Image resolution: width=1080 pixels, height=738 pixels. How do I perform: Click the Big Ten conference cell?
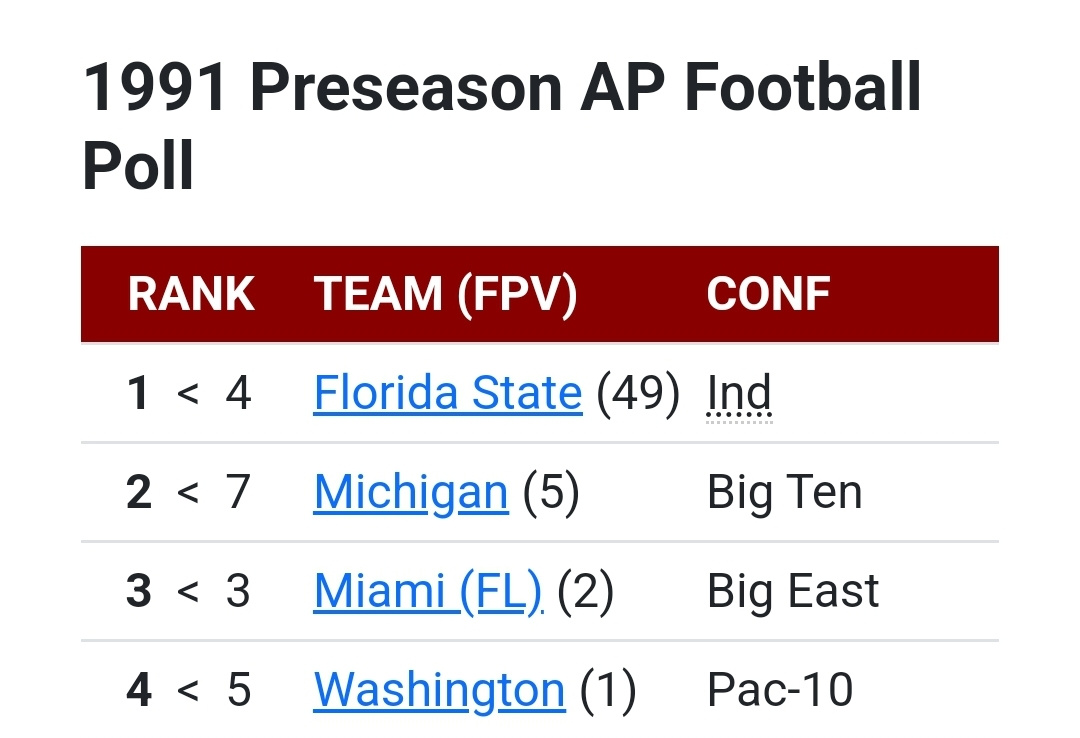(x=784, y=492)
